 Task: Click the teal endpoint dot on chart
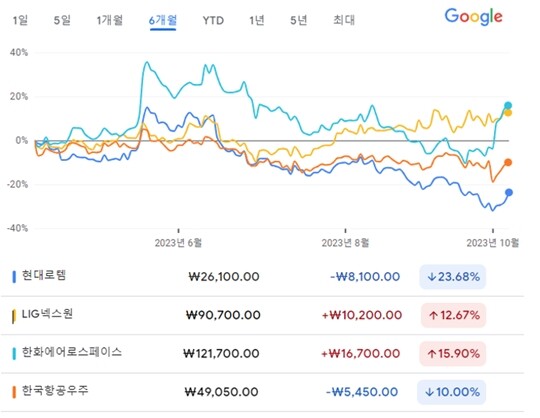(x=508, y=105)
